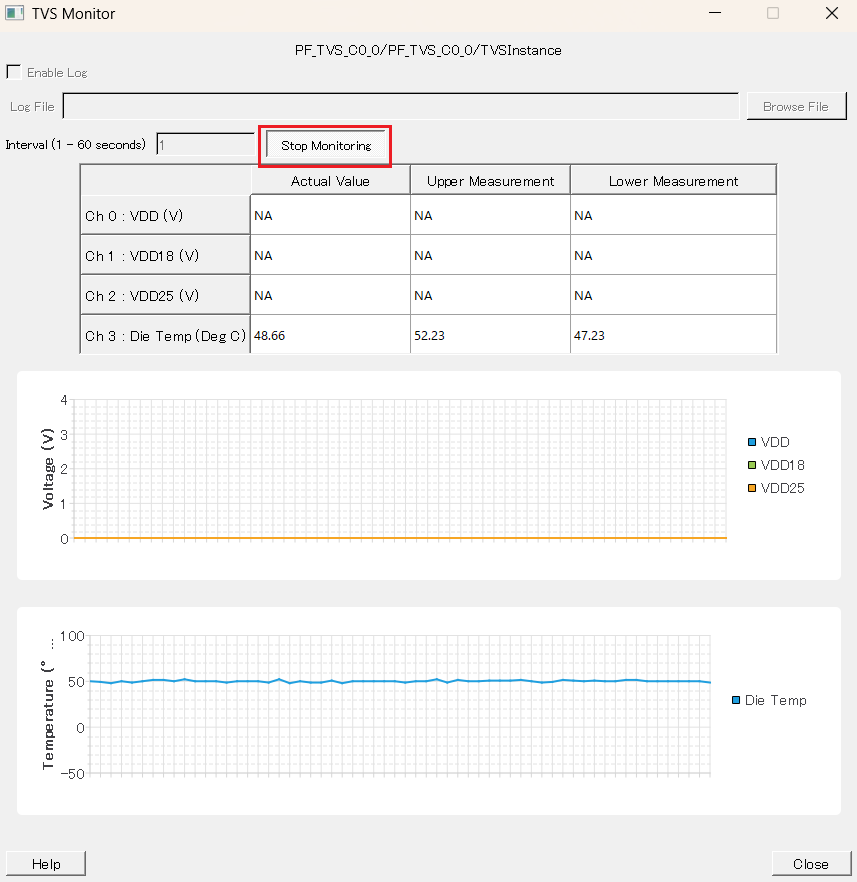Image resolution: width=857 pixels, height=882 pixels.
Task: Click the Die Temp upper measurement cell 52.23
Action: point(490,336)
